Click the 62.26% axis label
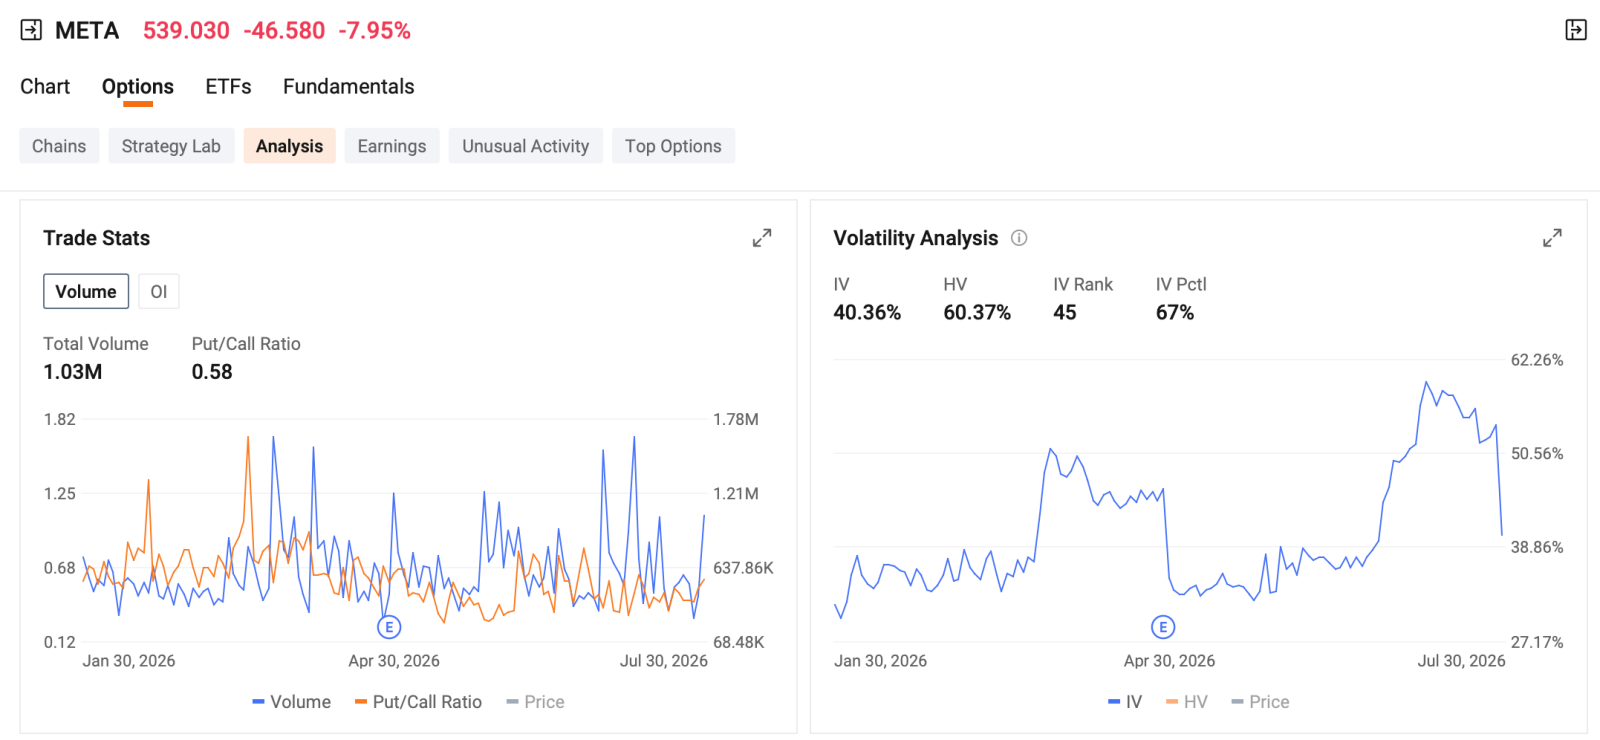1600x740 pixels. click(1537, 360)
